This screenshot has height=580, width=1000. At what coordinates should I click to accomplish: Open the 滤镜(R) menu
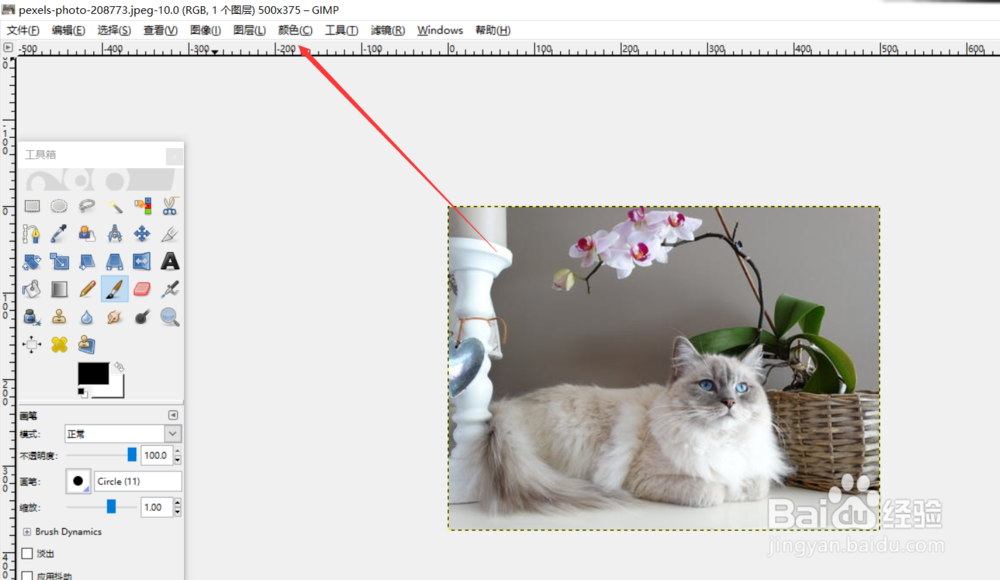pos(388,30)
